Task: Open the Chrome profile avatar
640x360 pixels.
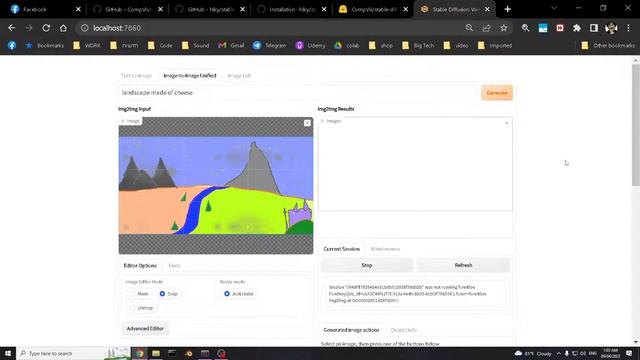Action: tap(611, 28)
